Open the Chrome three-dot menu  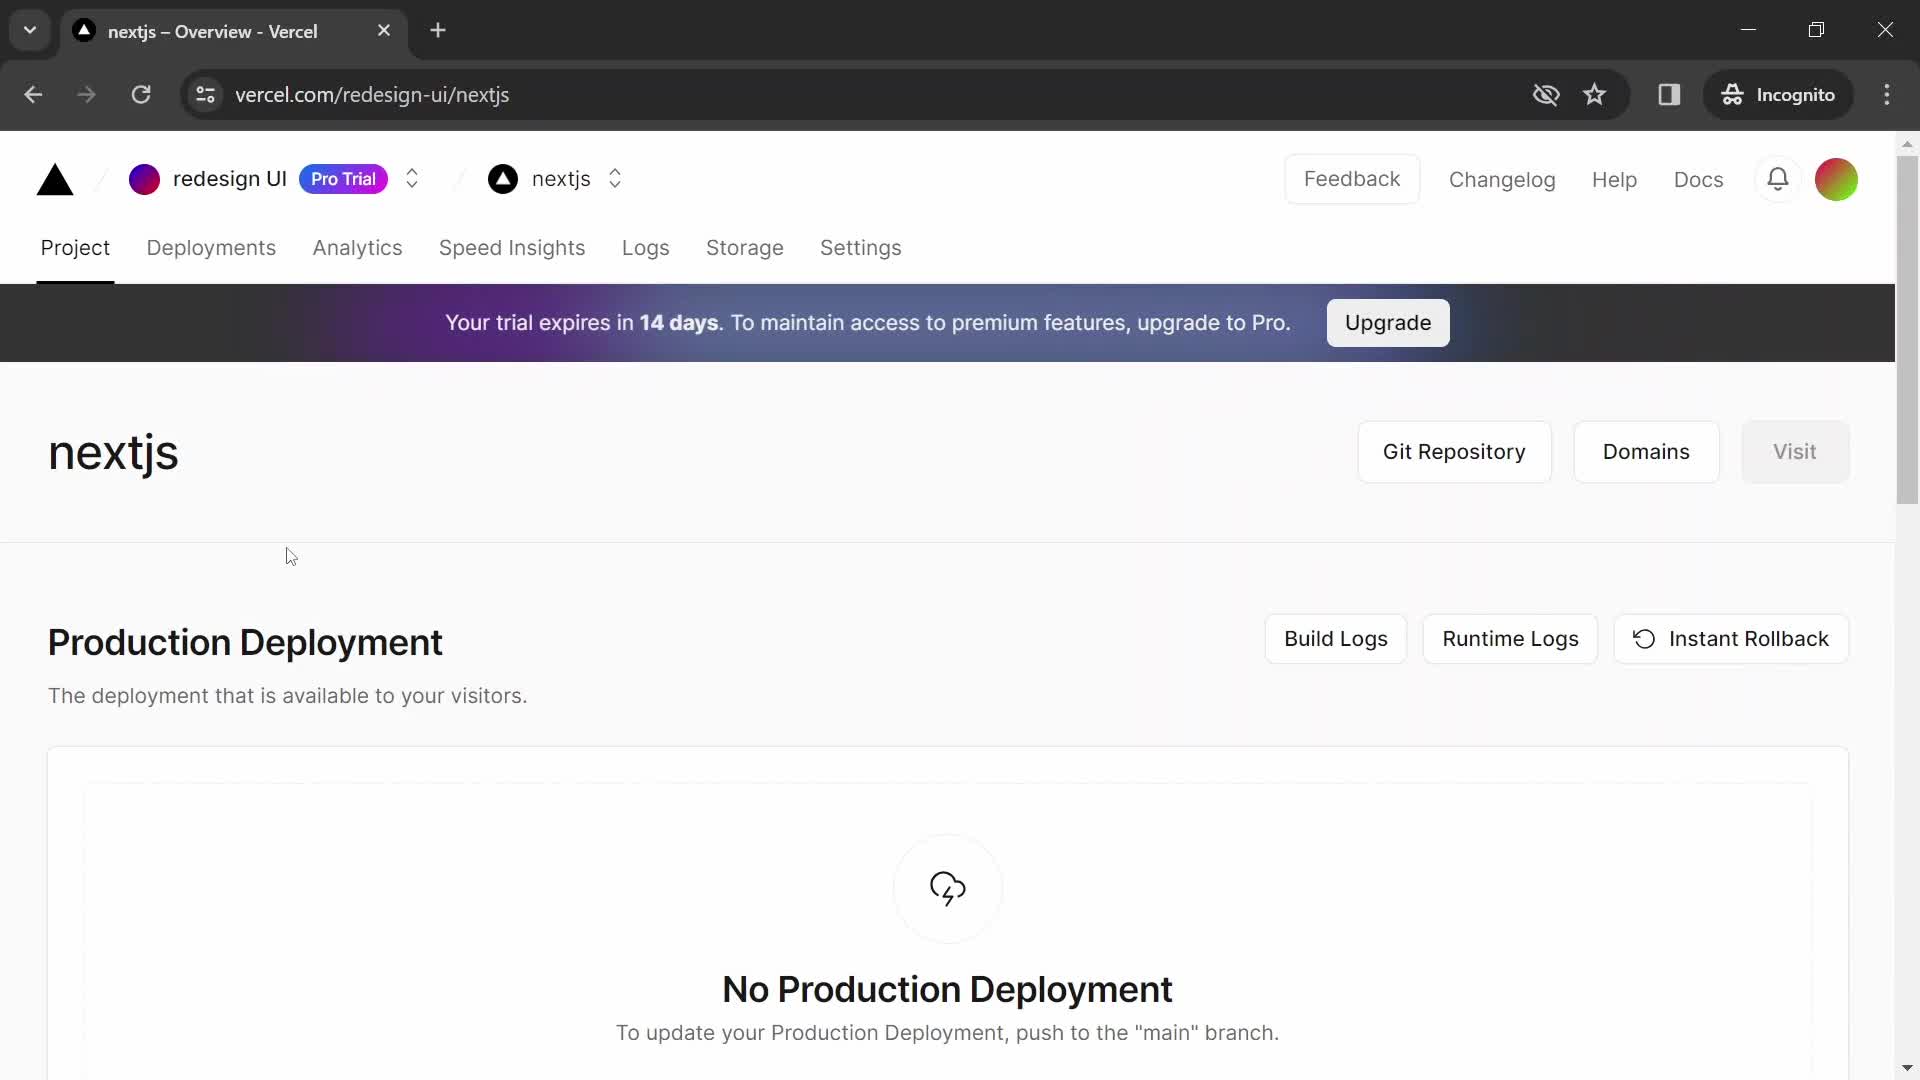(1887, 95)
